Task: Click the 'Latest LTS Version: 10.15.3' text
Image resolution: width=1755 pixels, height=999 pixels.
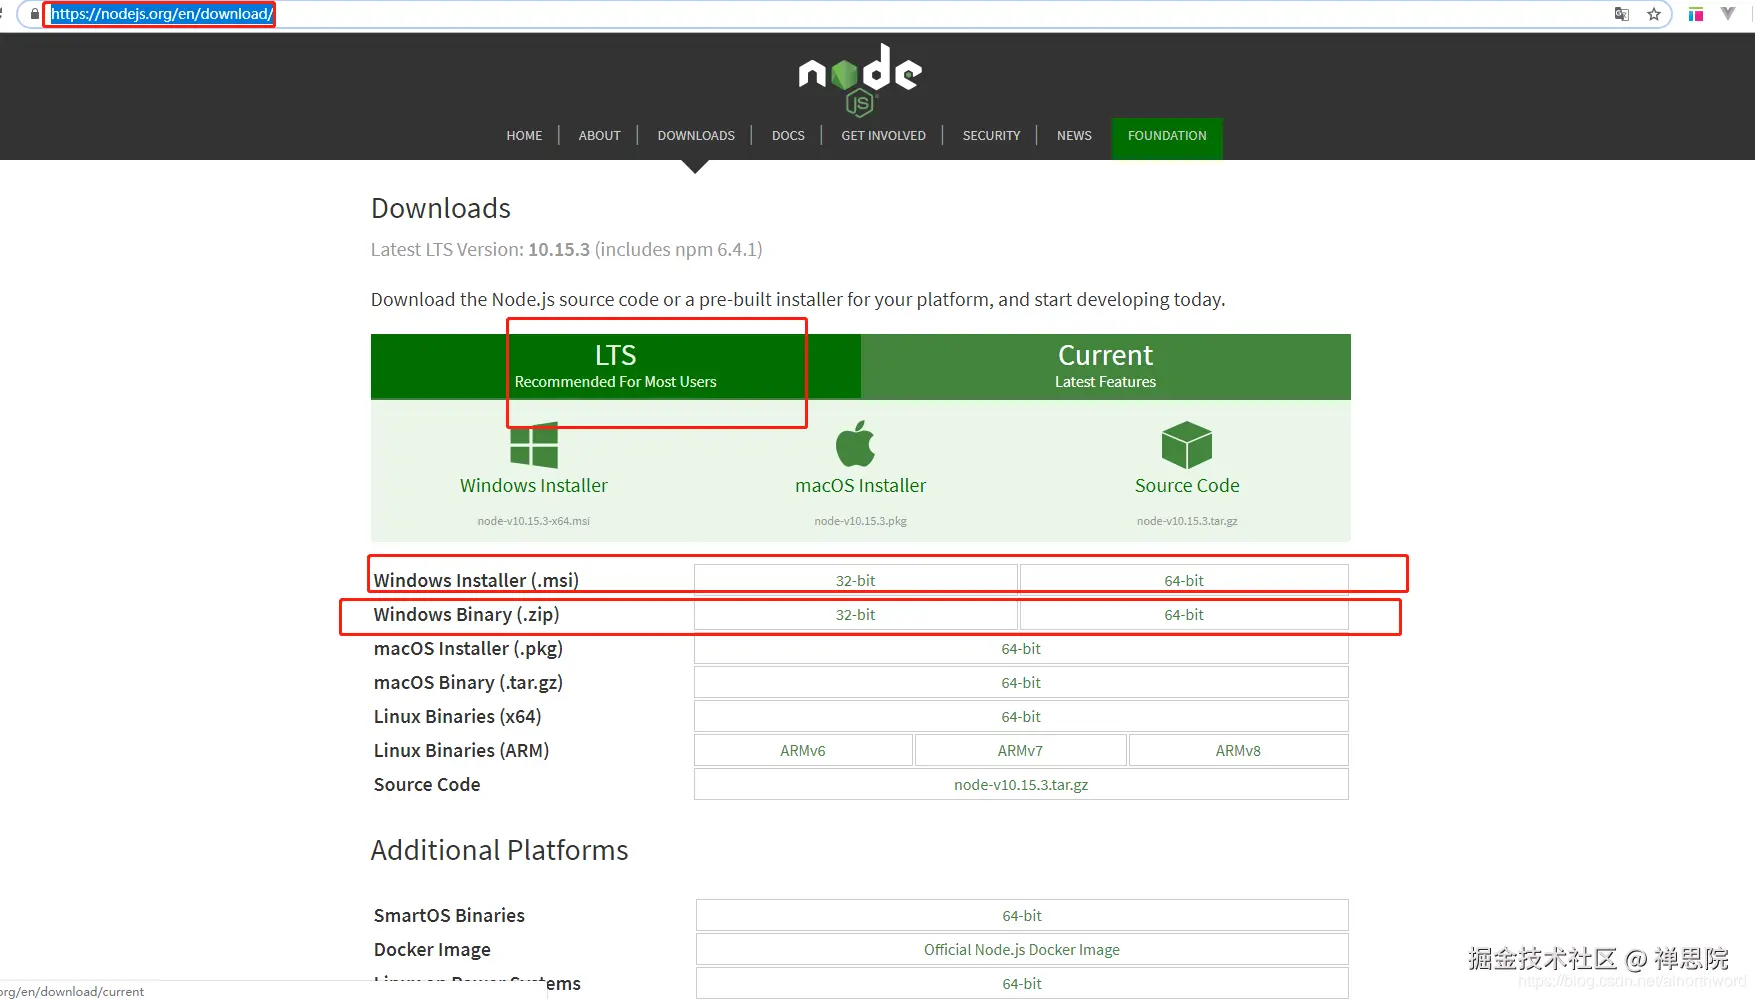Action: (x=481, y=250)
